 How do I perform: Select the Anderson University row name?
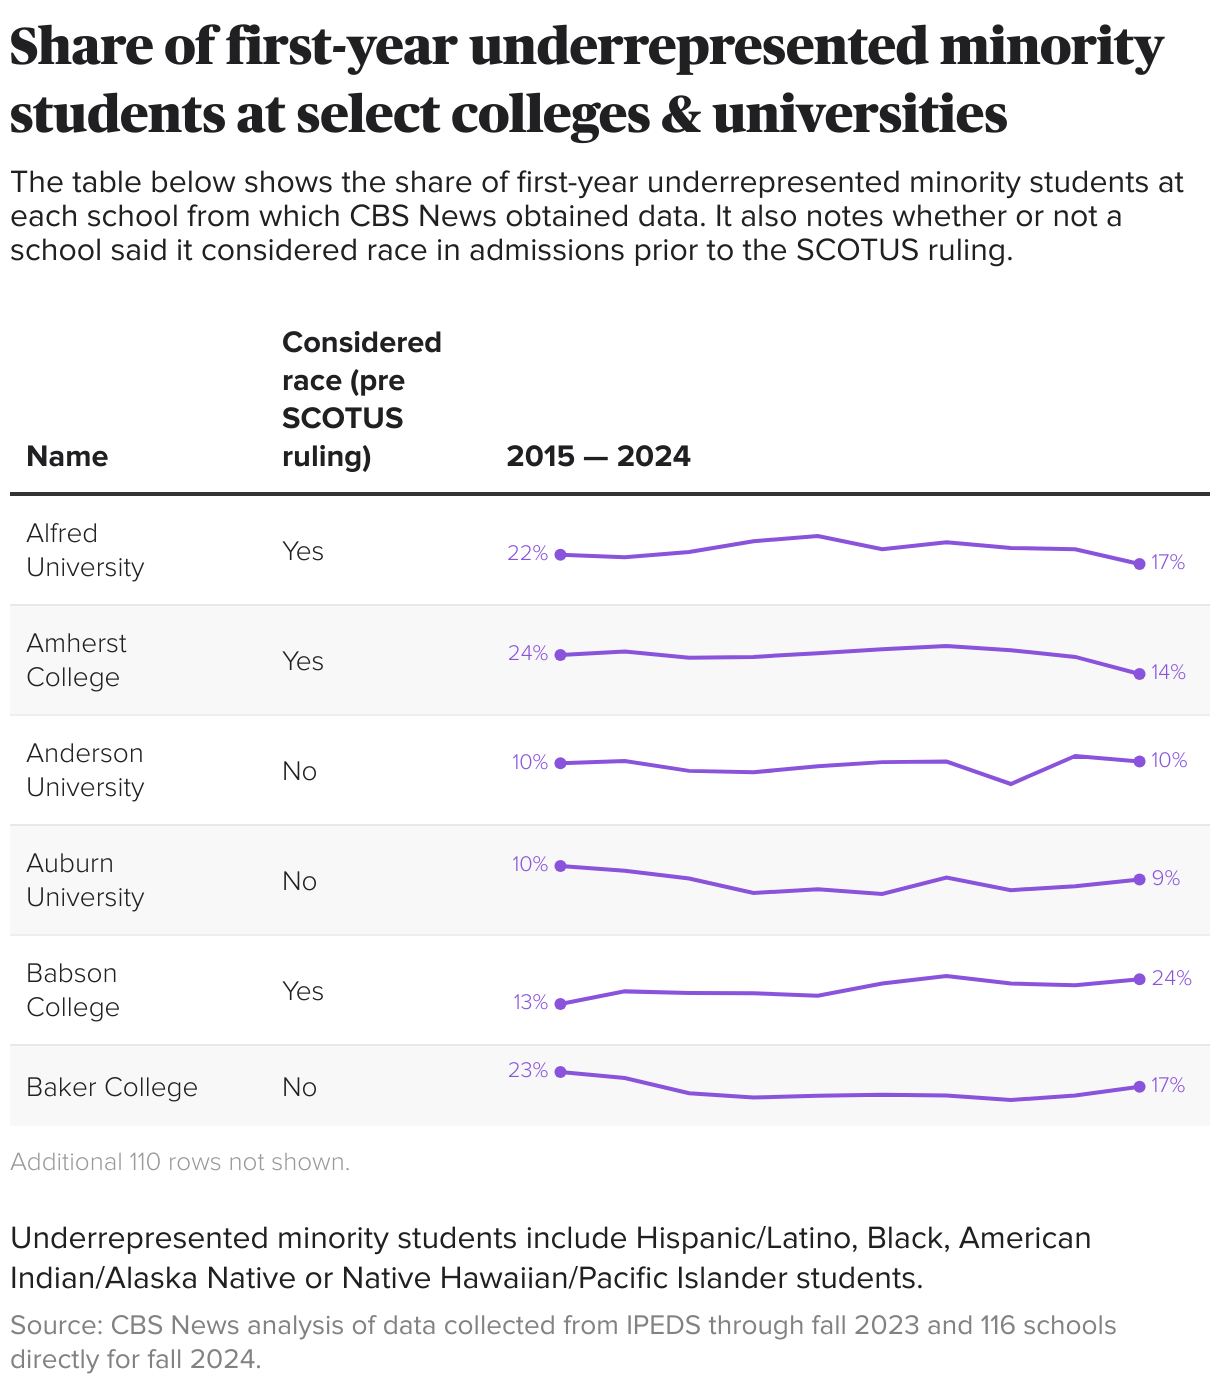click(85, 770)
